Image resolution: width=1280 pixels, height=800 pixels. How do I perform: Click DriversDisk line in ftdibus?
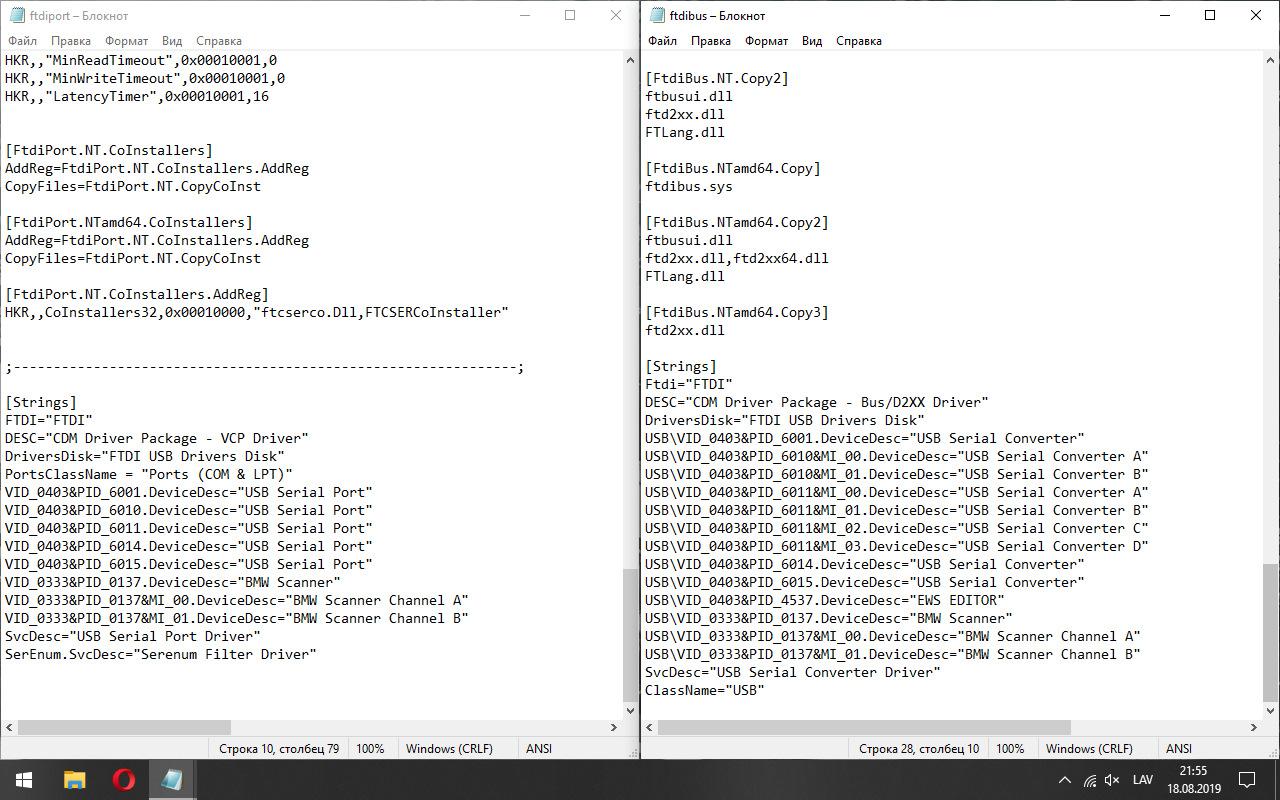point(785,420)
